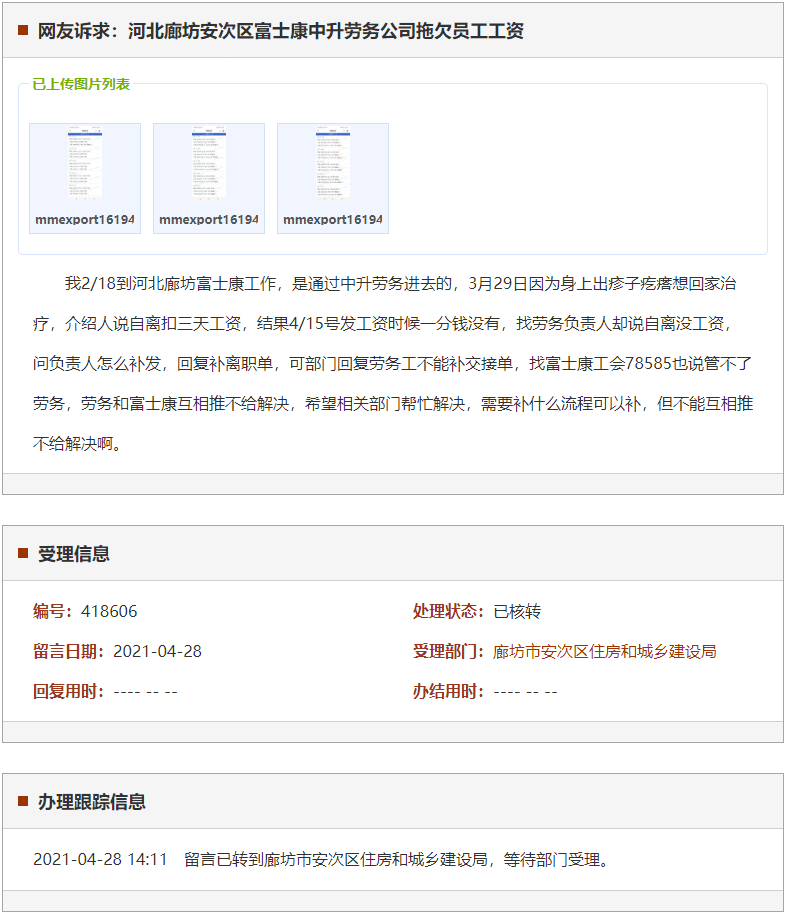786x914 pixels.
Task: Click the 处理状态 field label
Action: [x=448, y=611]
